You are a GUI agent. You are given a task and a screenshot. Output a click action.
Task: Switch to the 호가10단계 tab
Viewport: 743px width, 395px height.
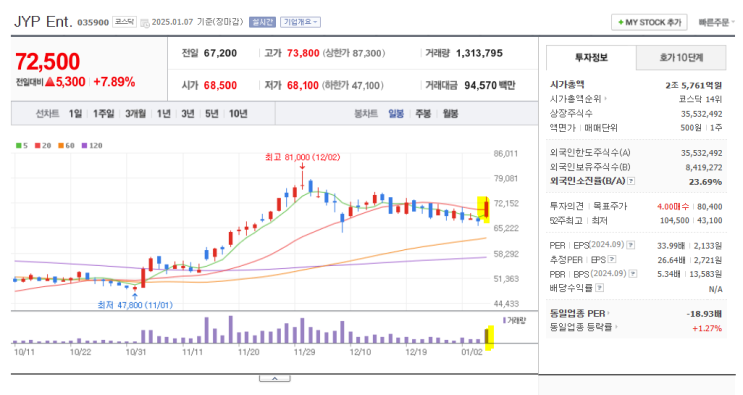click(x=681, y=58)
